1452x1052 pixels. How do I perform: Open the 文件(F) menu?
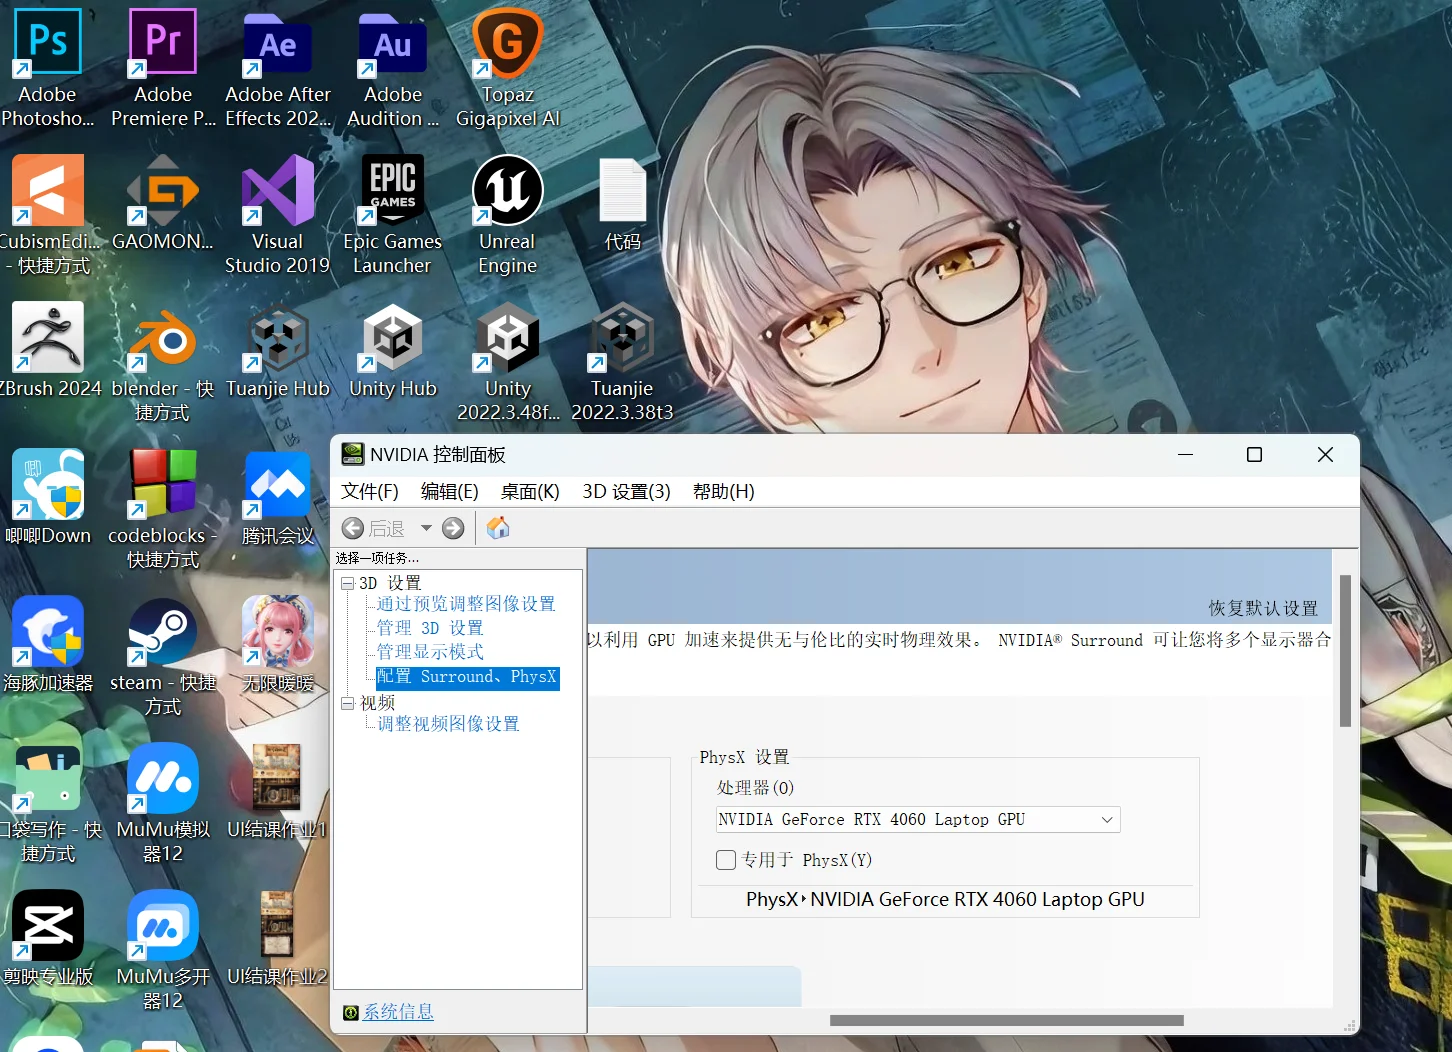tap(370, 491)
